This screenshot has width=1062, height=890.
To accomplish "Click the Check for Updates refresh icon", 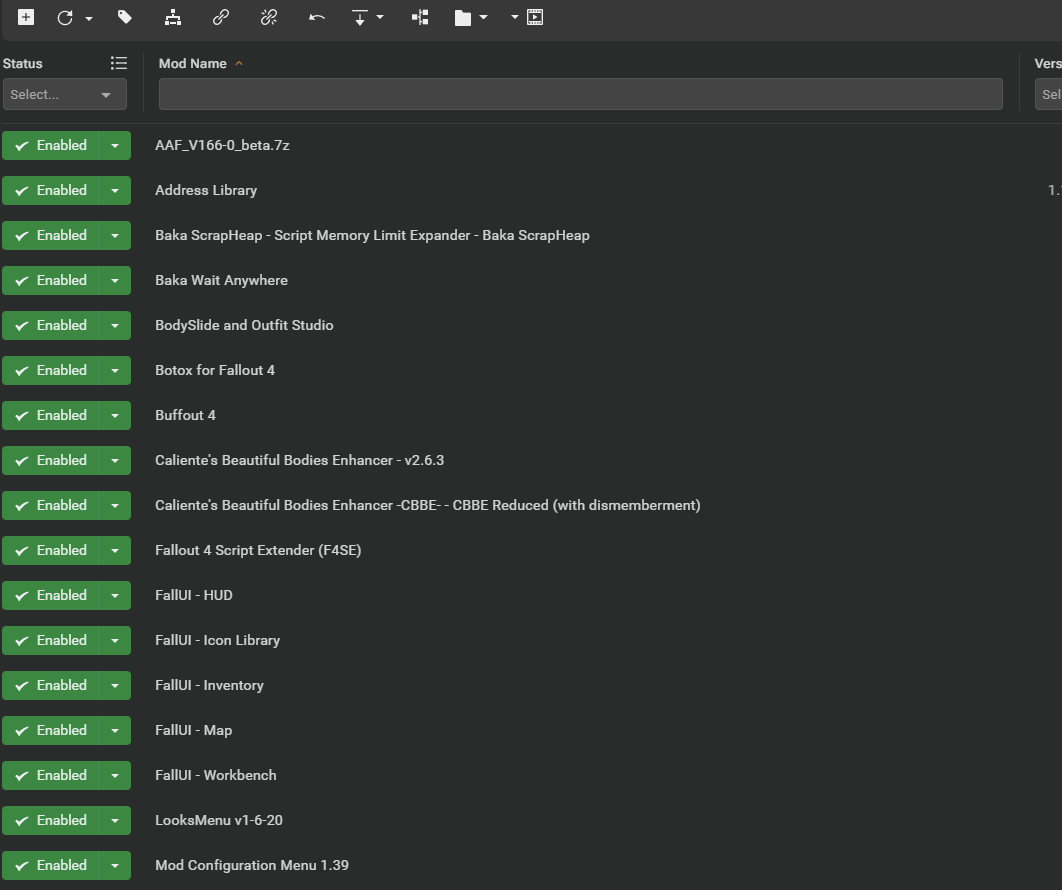I will point(65,18).
